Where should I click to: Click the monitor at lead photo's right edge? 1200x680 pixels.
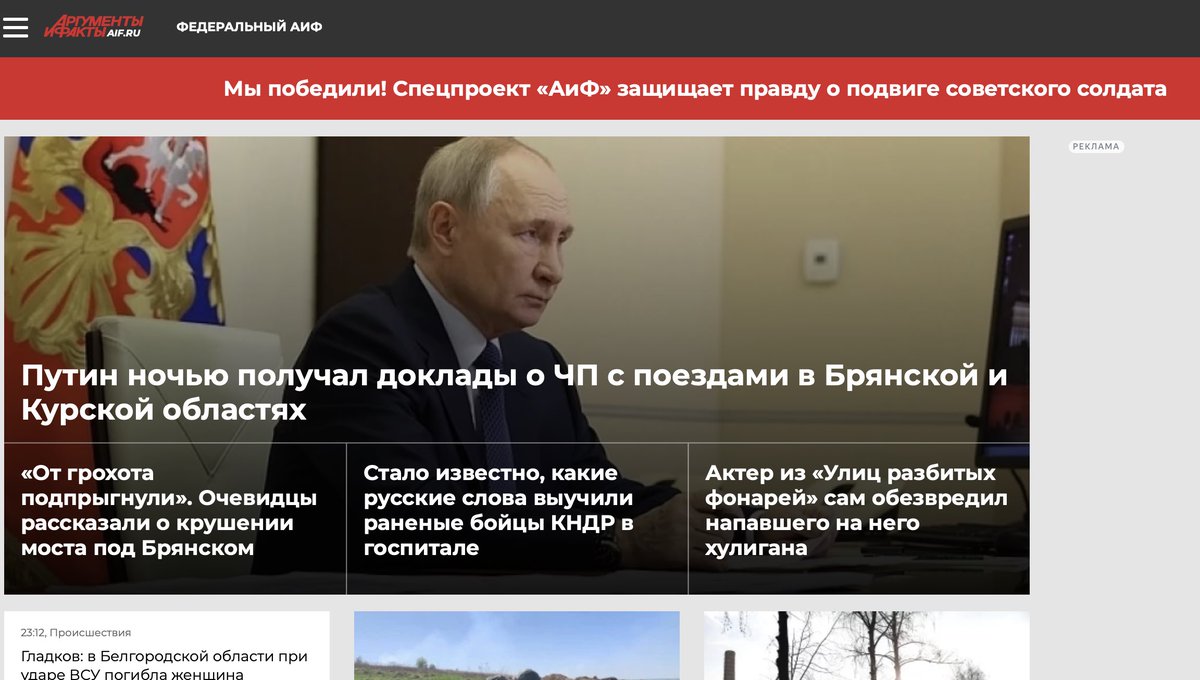[x=1014, y=320]
